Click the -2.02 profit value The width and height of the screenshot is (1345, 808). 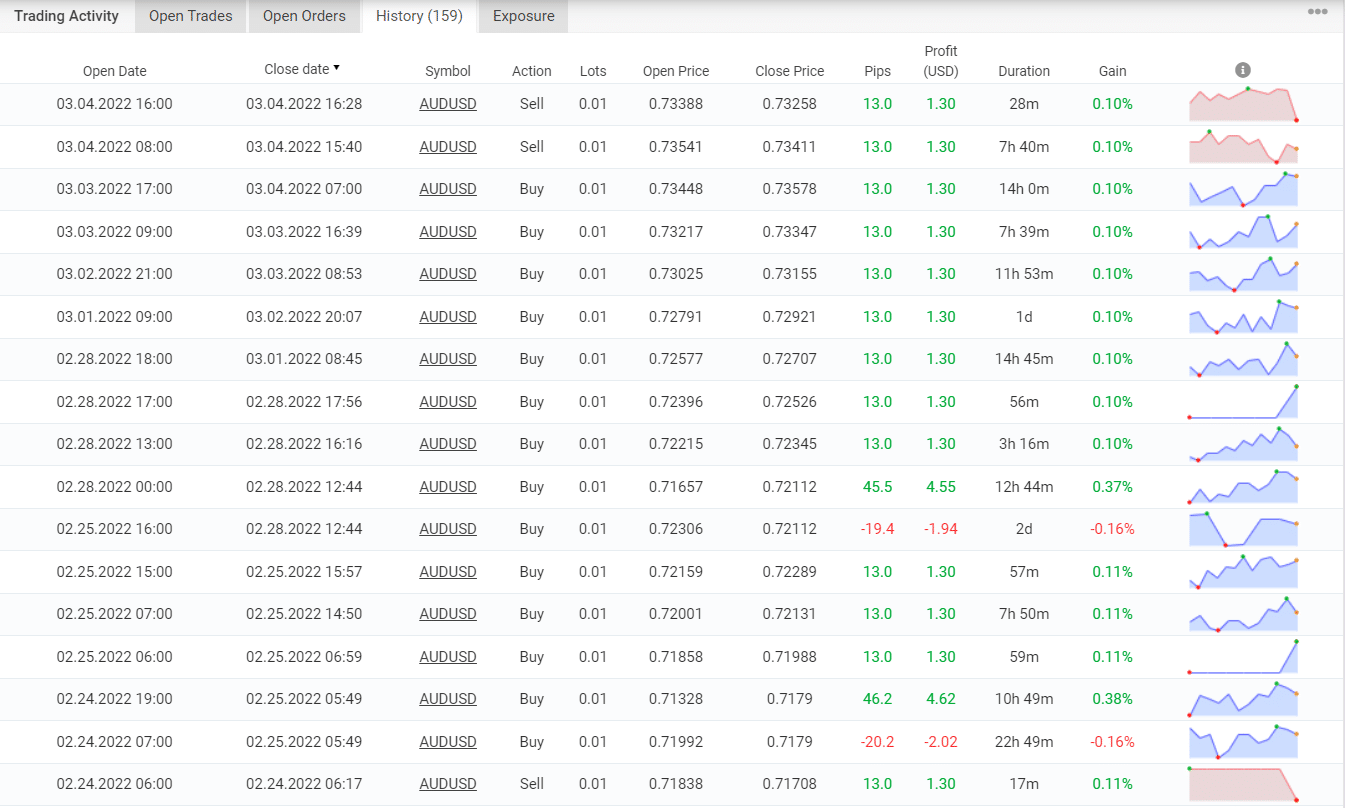point(941,742)
